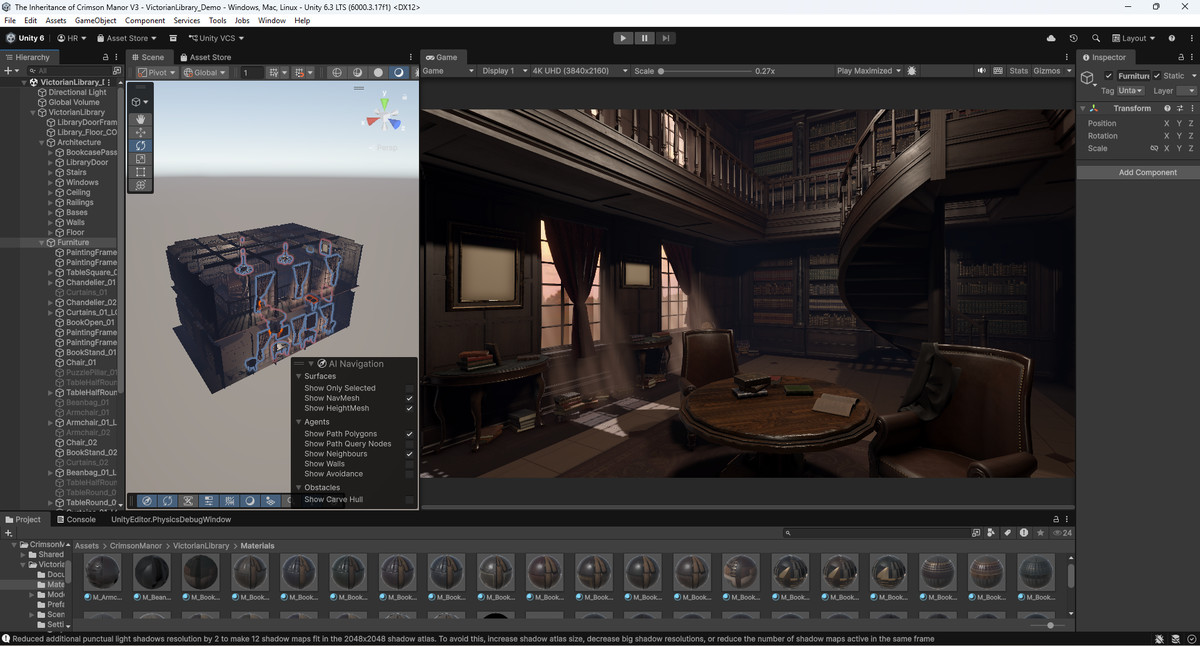Toggle the Static checkbox in Inspector
Screen dimensions: 1200x646
(1157, 76)
